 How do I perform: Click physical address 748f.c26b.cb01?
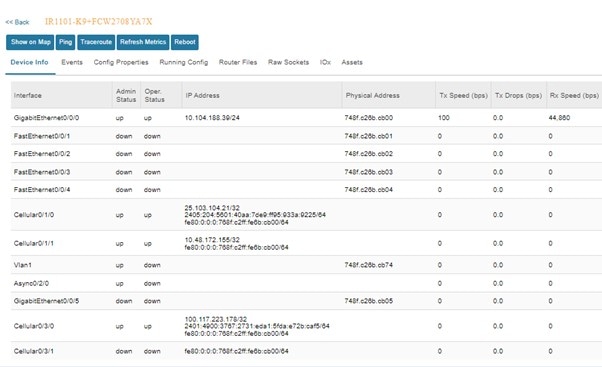click(369, 136)
